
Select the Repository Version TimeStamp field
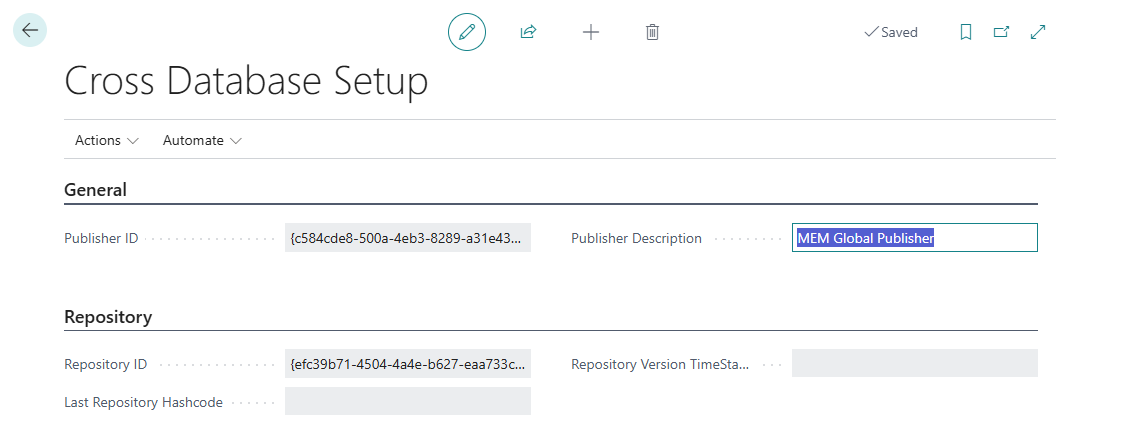coord(914,364)
